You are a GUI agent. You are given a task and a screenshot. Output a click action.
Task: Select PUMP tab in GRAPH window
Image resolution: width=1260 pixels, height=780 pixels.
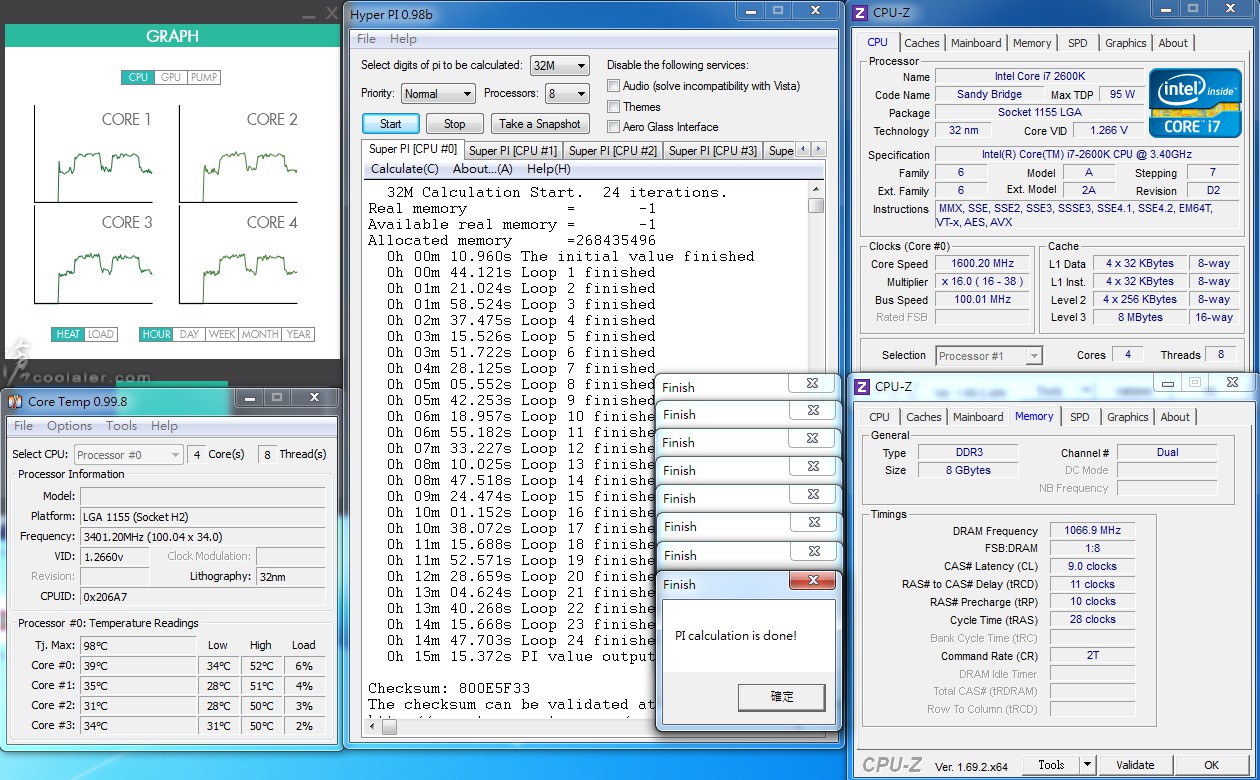pos(204,77)
